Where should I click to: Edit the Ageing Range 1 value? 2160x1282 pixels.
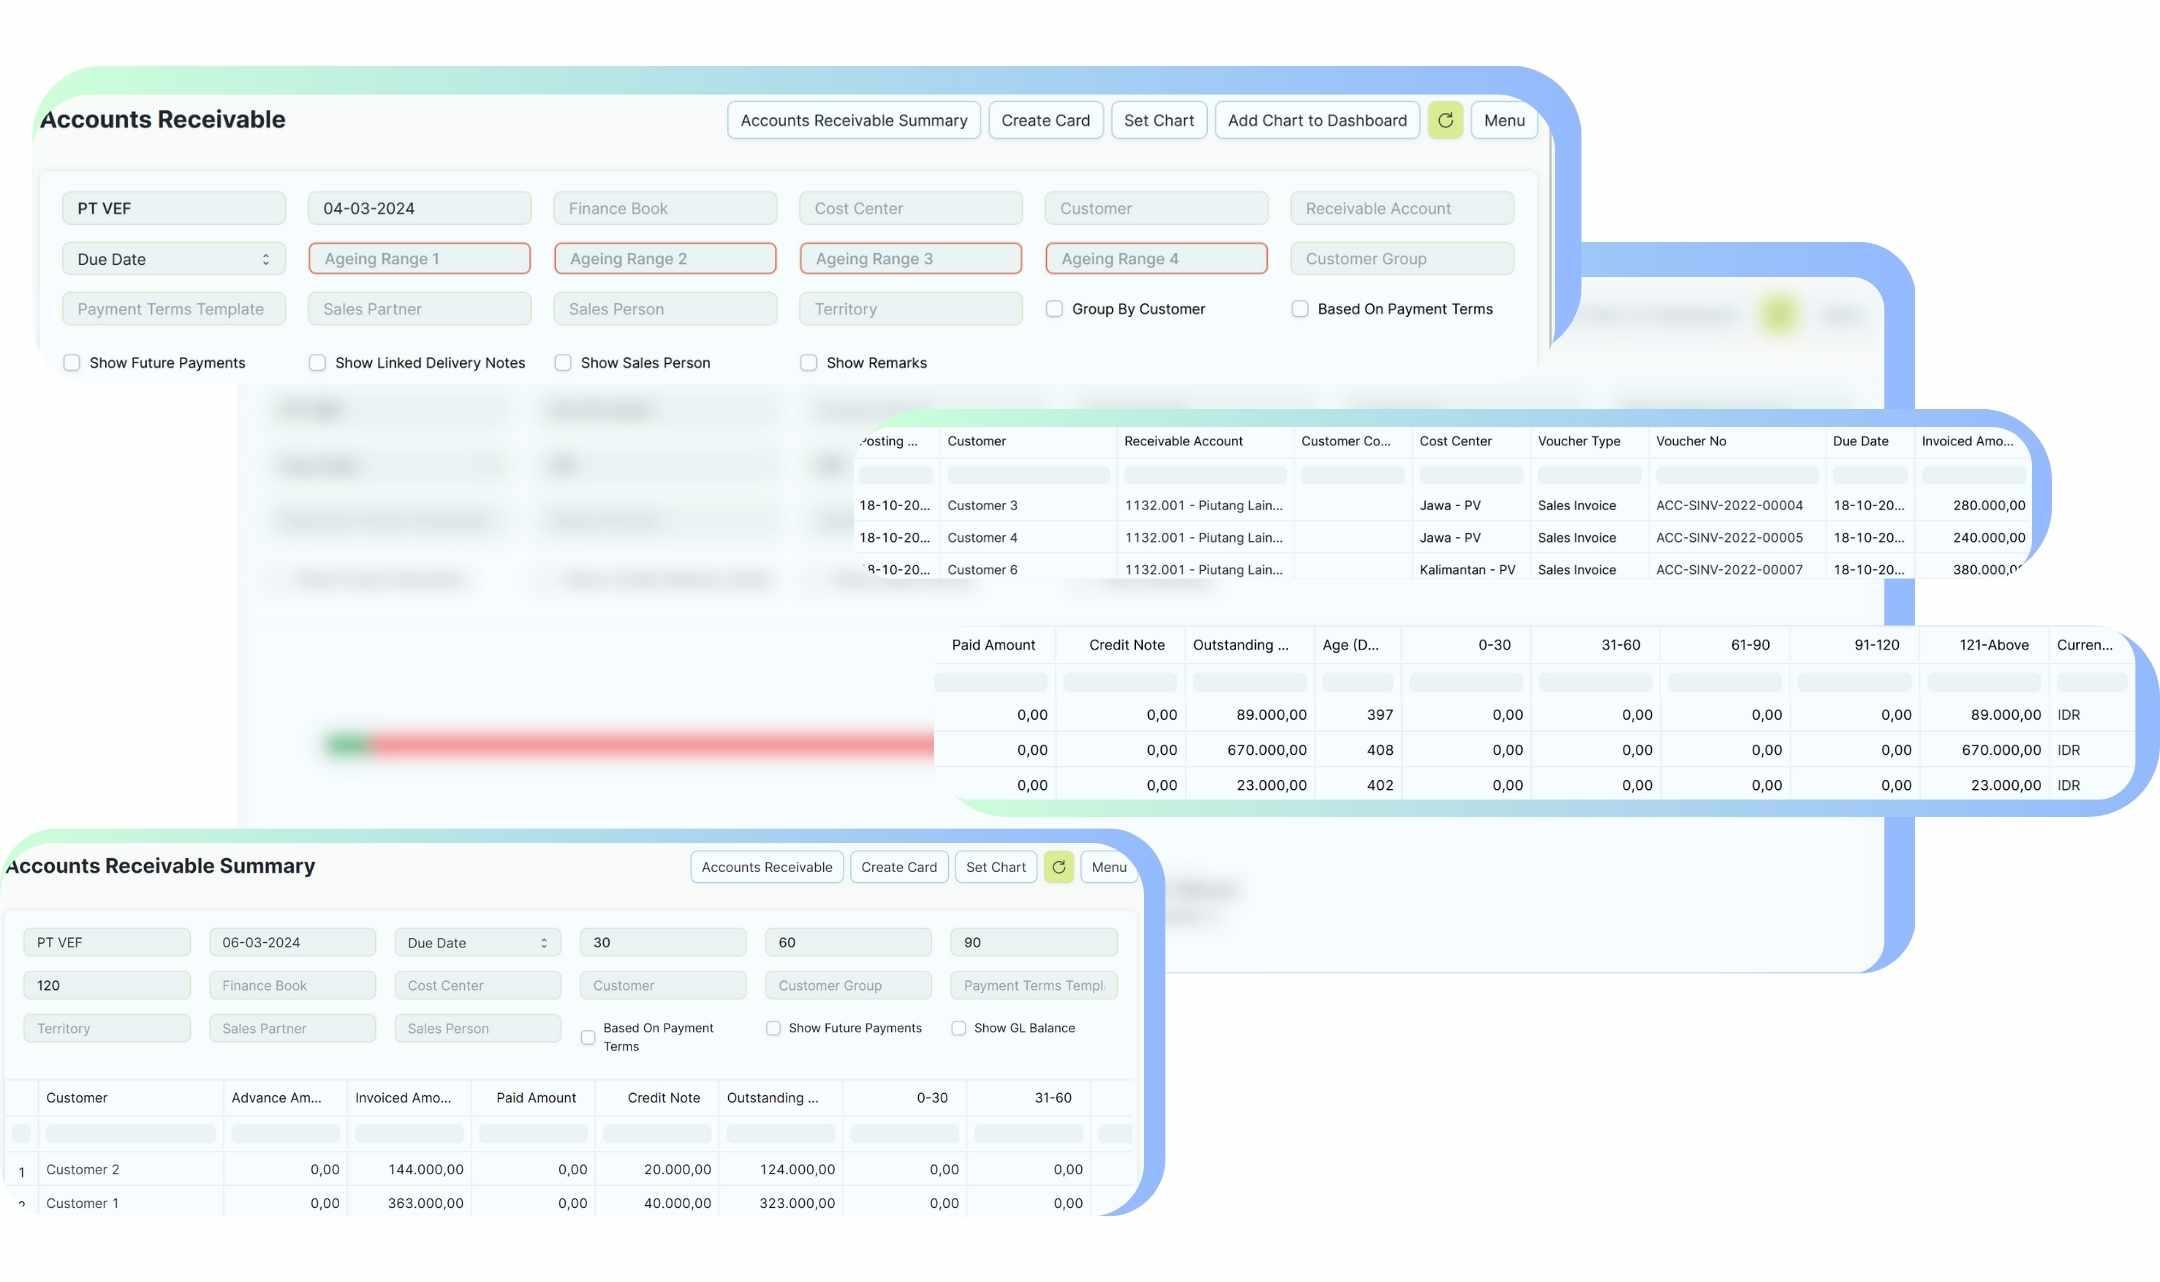[419, 258]
